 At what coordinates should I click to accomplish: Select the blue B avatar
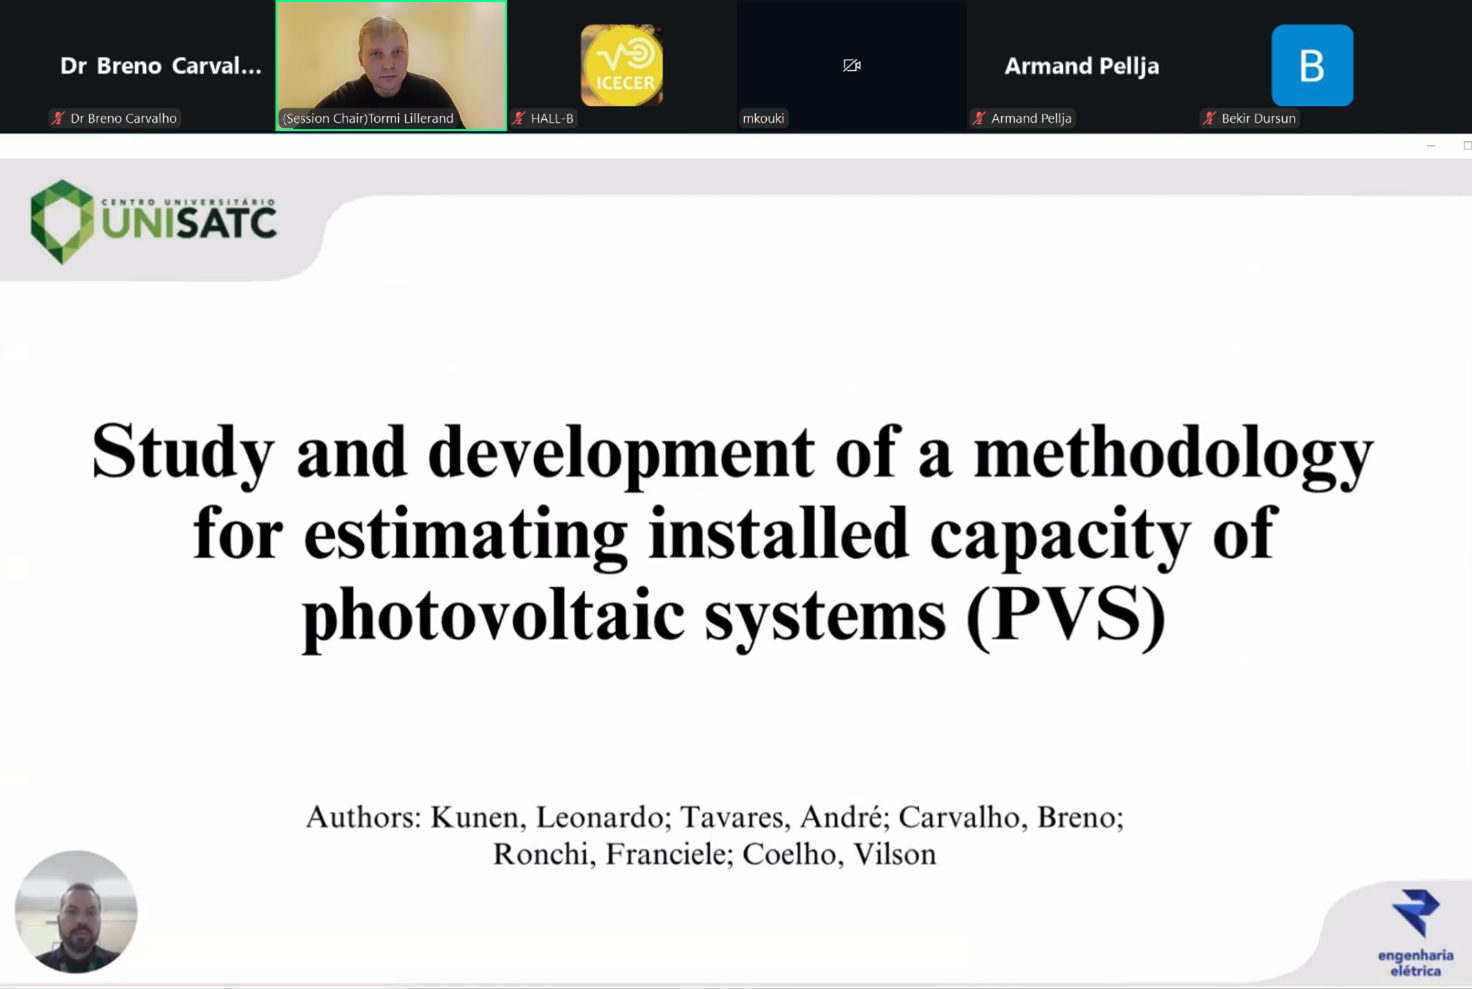pos(1311,66)
